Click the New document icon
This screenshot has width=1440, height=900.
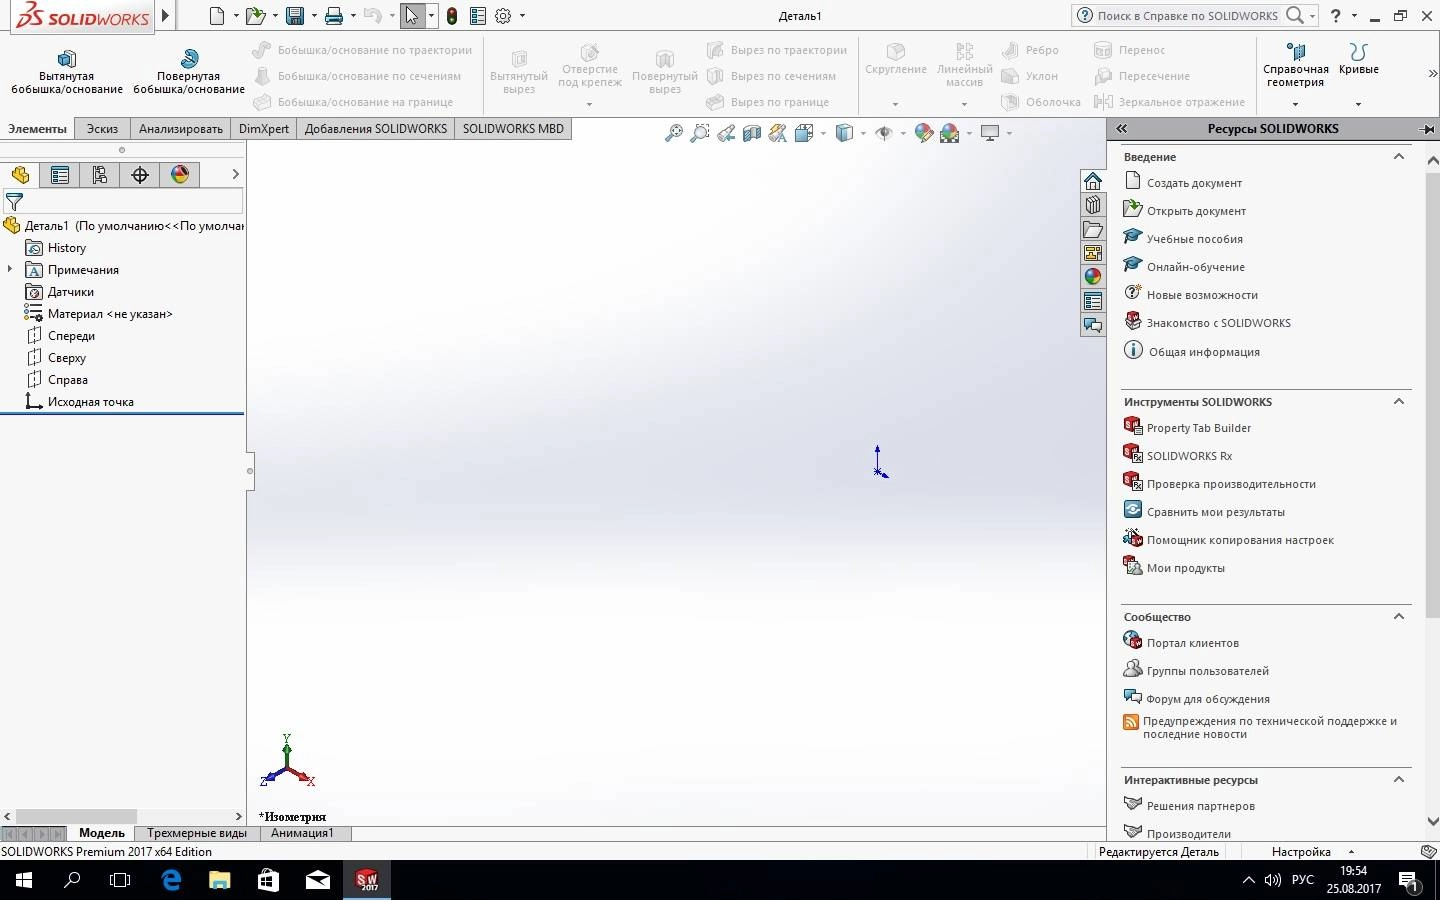coord(217,15)
